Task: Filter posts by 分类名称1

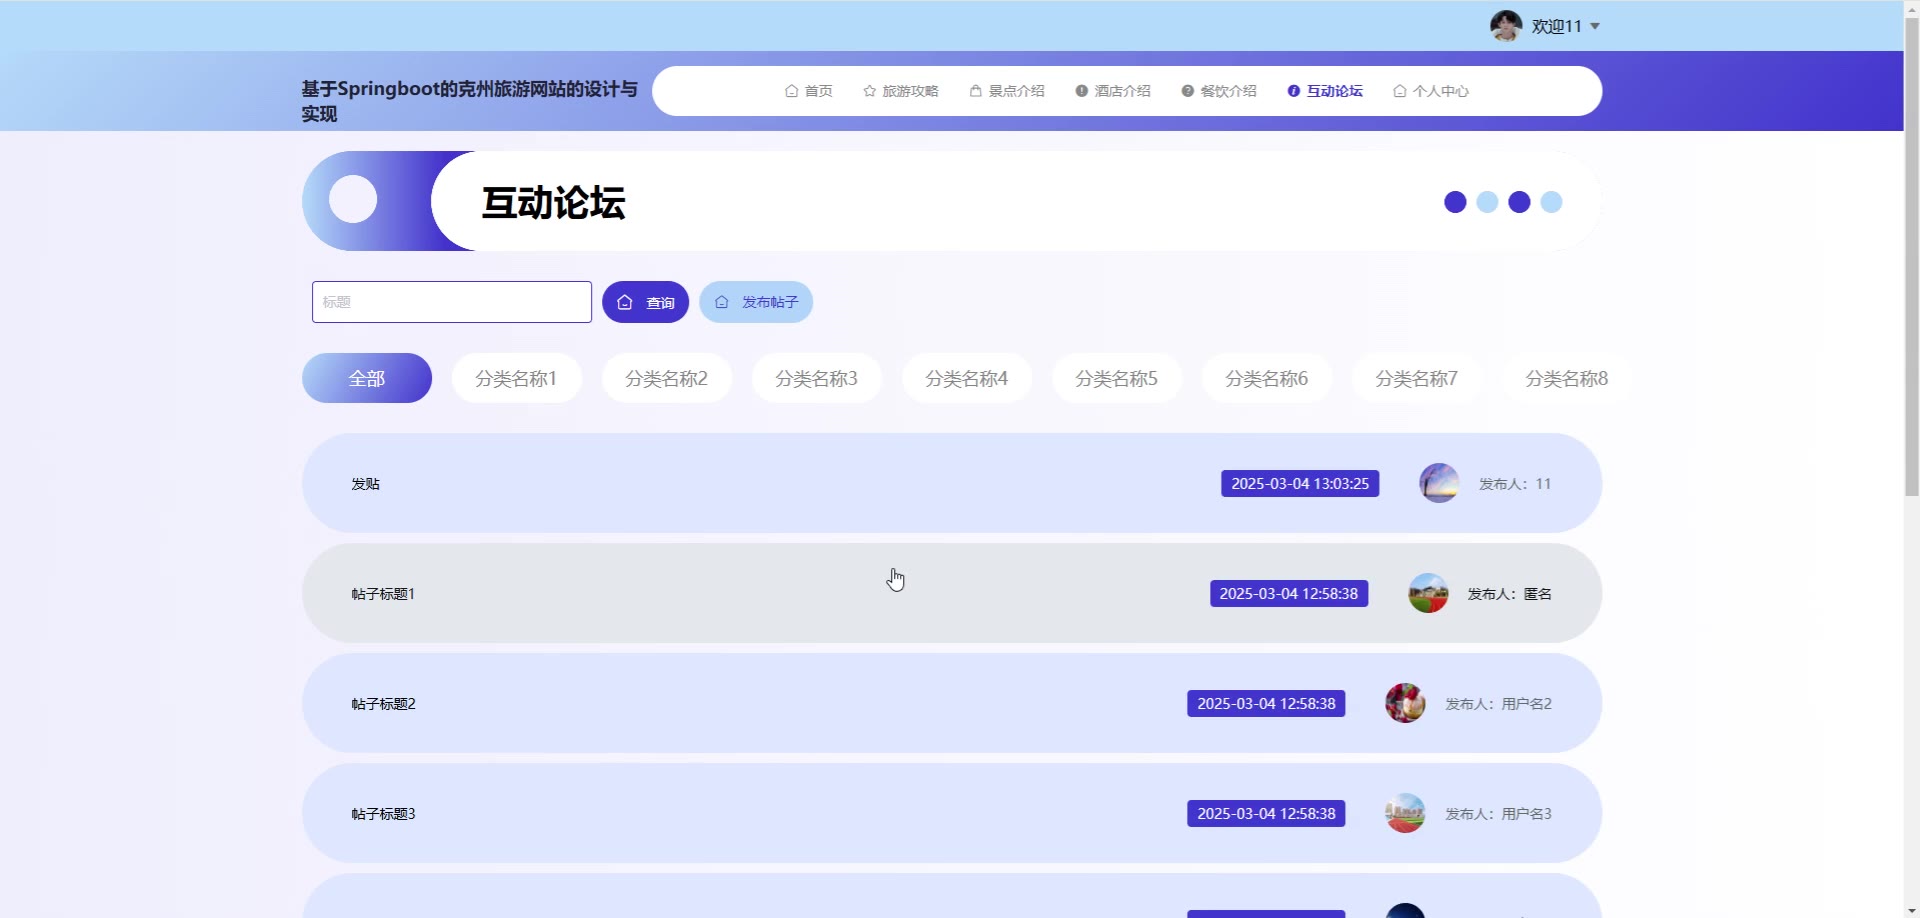Action: (516, 378)
